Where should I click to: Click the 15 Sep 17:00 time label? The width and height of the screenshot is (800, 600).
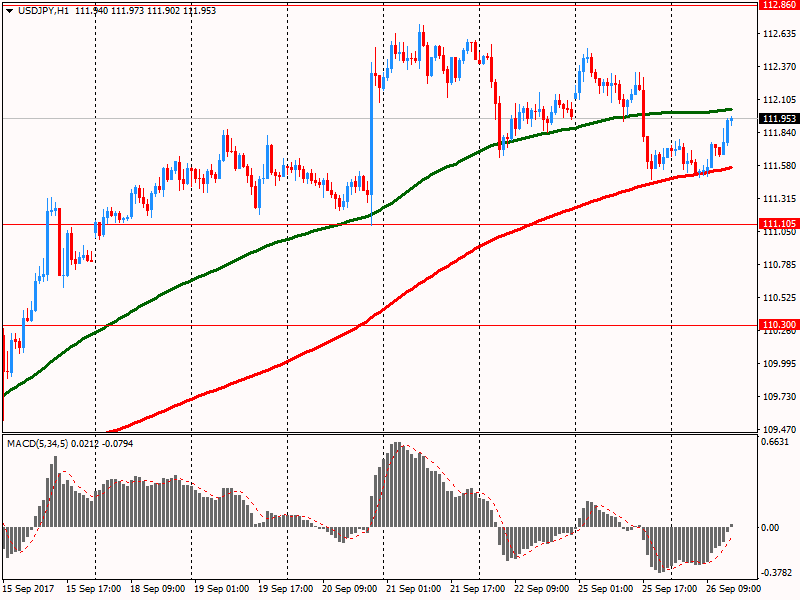[x=94, y=589]
